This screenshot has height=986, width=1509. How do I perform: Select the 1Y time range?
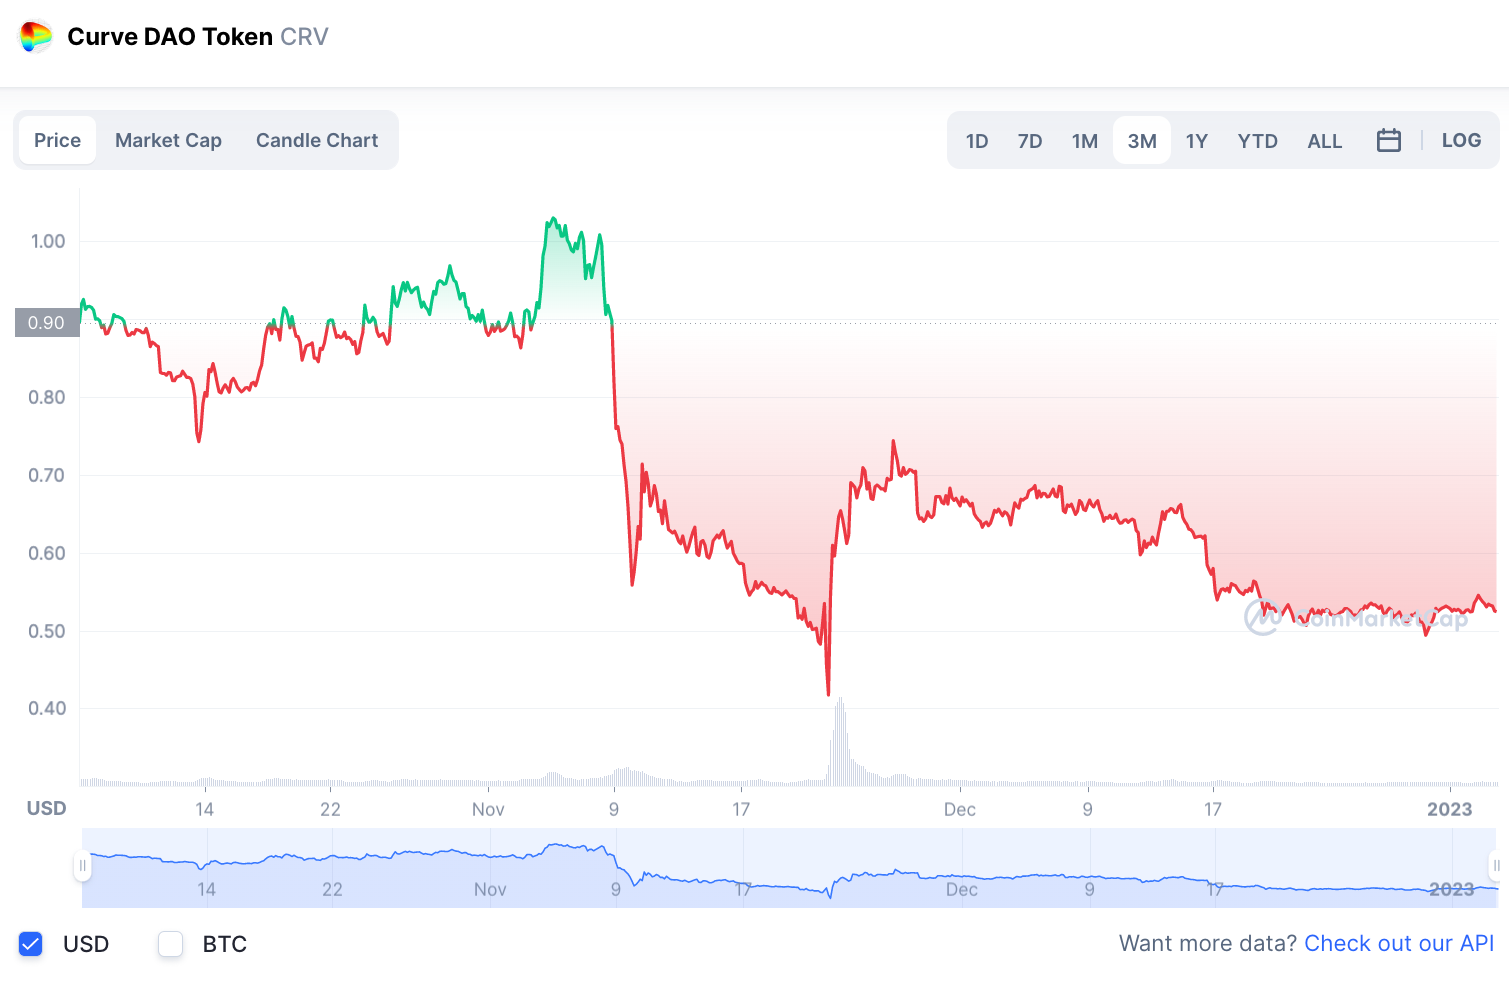click(x=1197, y=141)
